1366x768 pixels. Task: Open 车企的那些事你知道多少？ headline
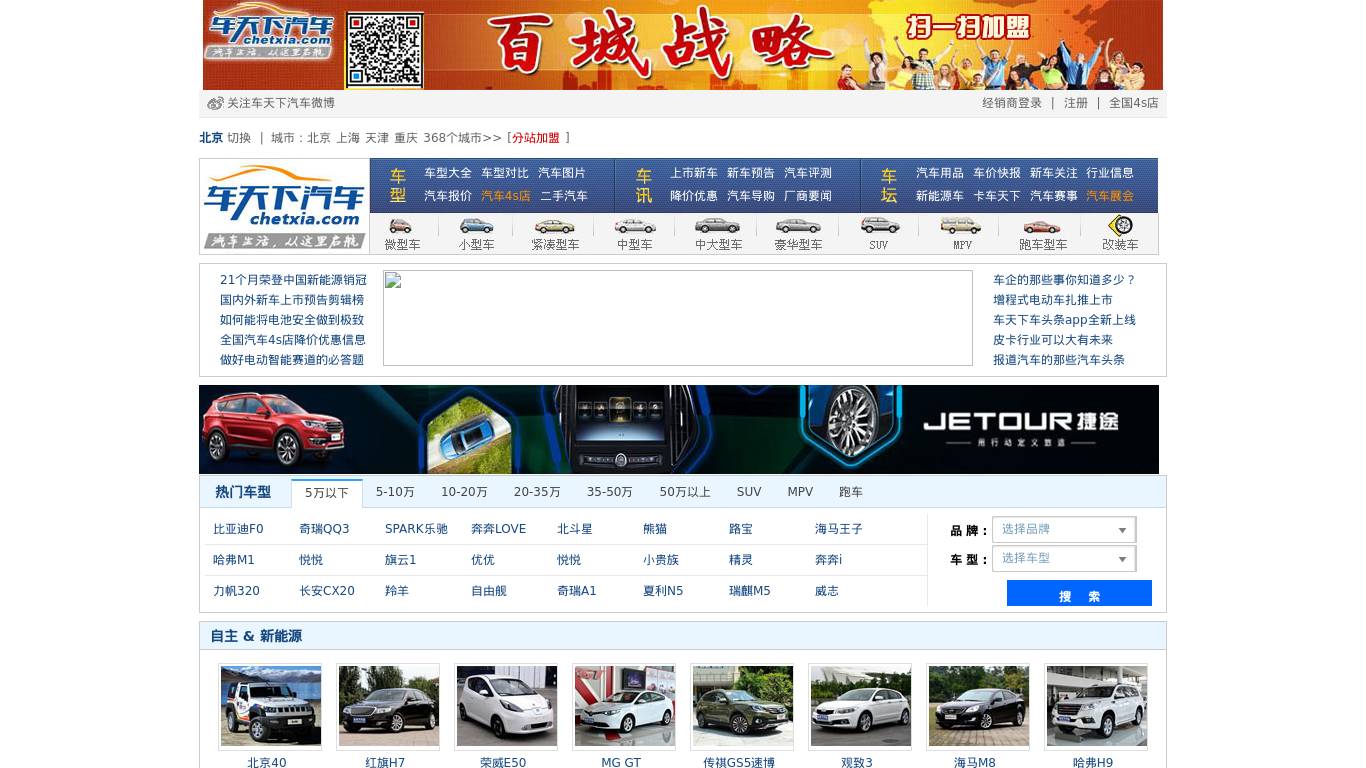1064,280
